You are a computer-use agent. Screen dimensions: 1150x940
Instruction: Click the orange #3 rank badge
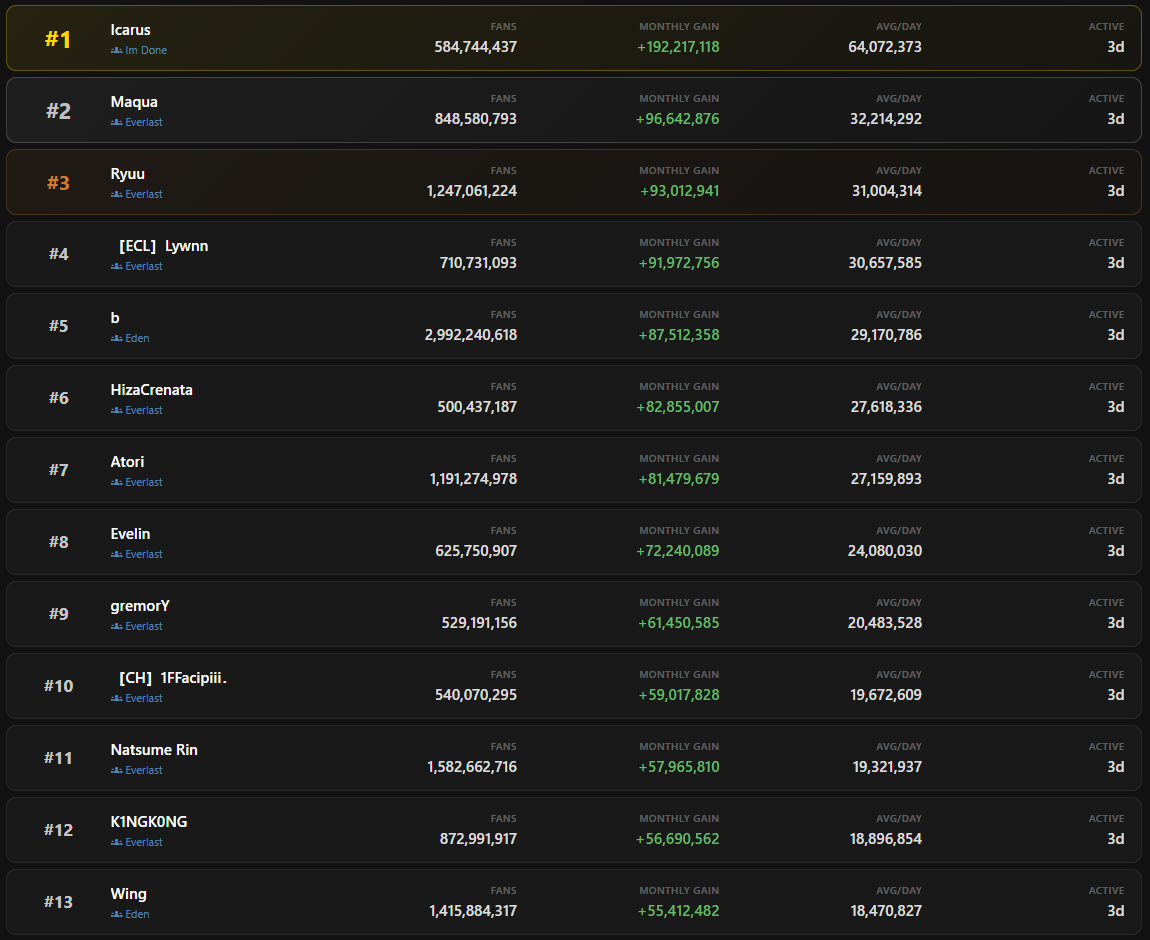(x=59, y=183)
